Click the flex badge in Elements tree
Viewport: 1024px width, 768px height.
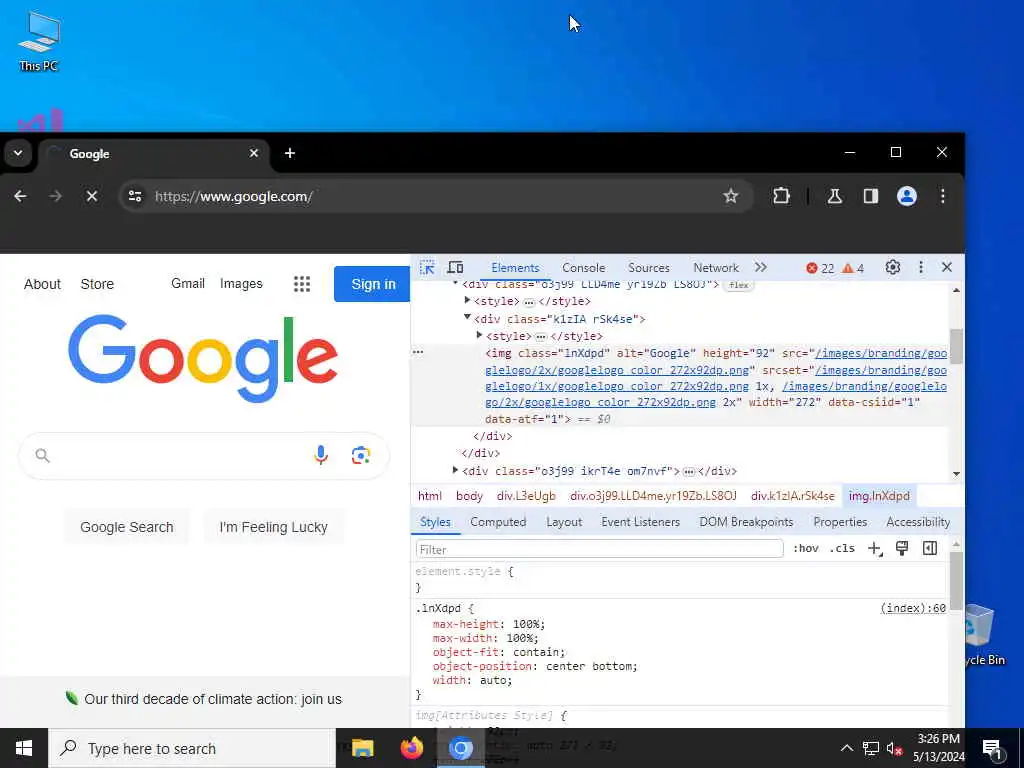739,285
